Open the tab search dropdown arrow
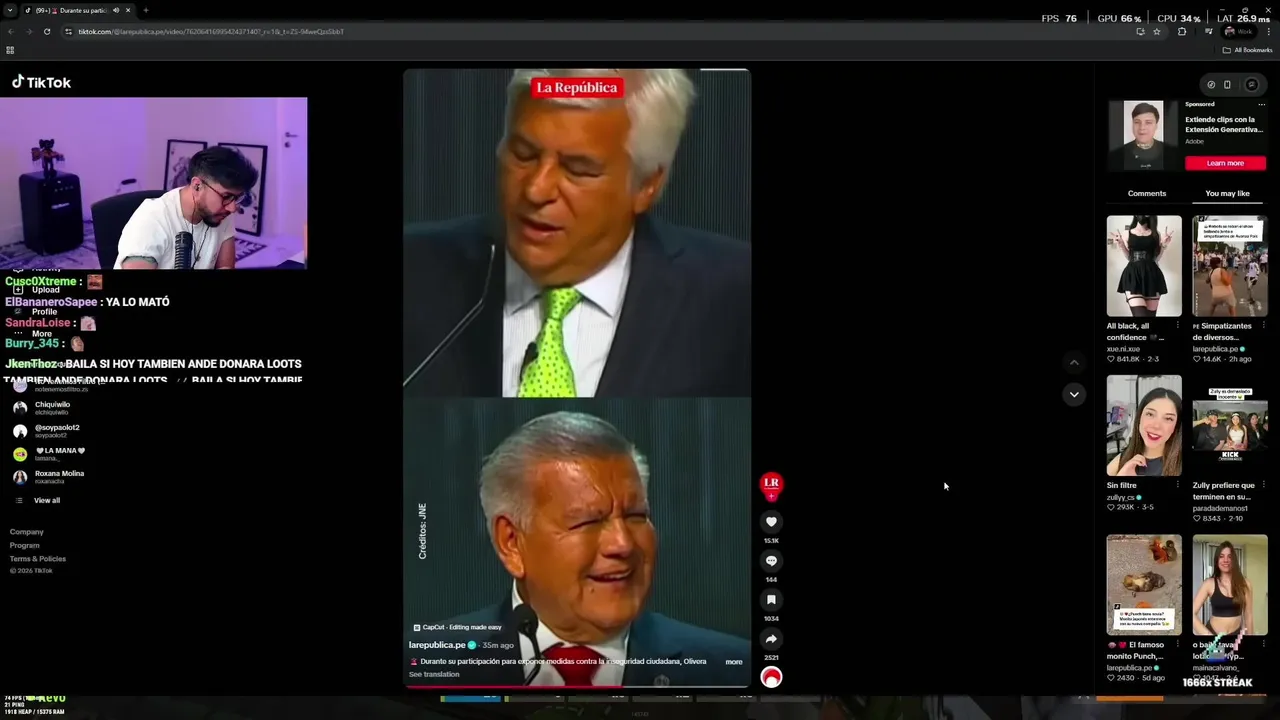Image resolution: width=1280 pixels, height=720 pixels. [10, 10]
